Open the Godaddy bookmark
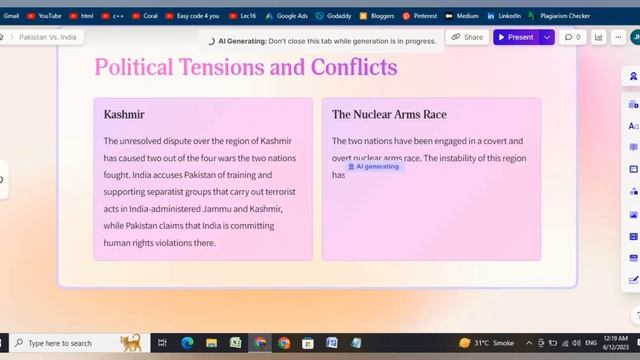640x360 pixels. pyautogui.click(x=333, y=16)
